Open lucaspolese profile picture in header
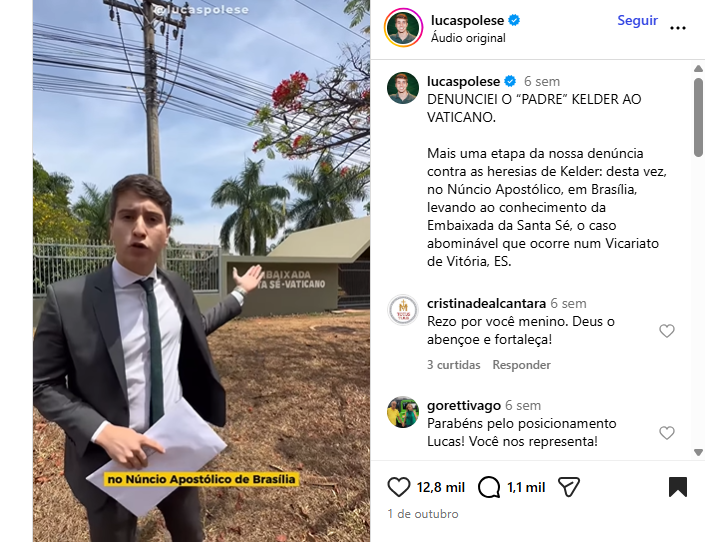Image resolution: width=705 pixels, height=542 pixels. 403,28
